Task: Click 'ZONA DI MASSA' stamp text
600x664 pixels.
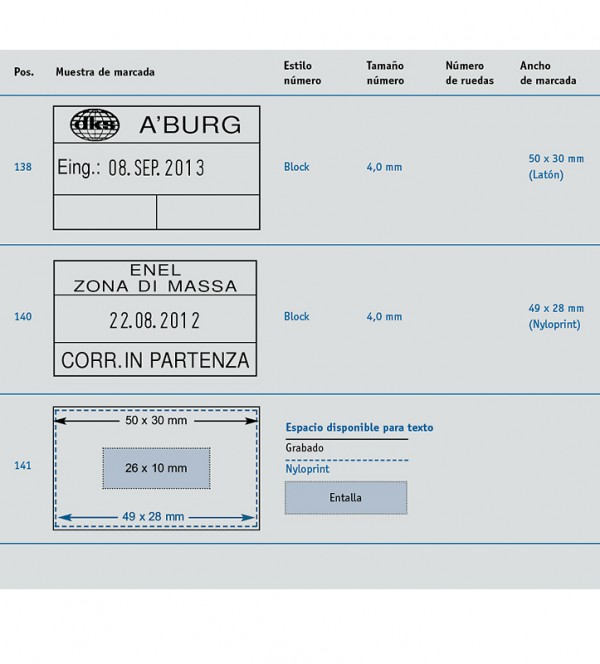Action: click(155, 286)
